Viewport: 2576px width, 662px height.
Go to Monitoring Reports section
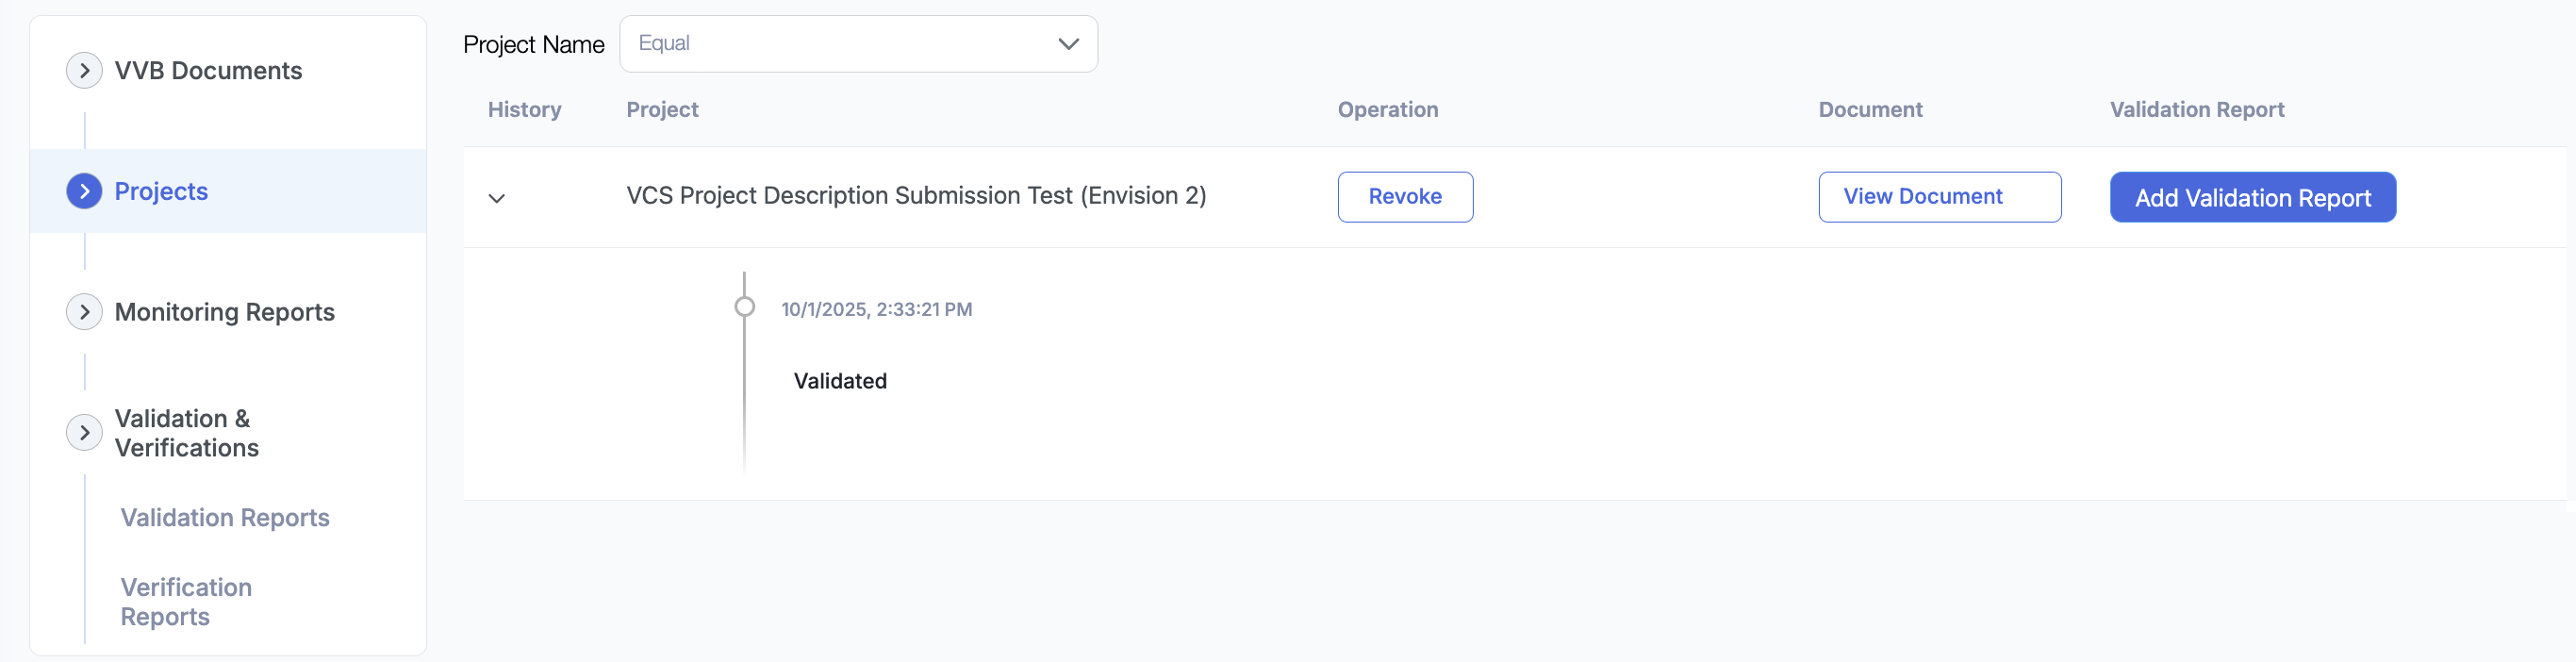point(224,312)
